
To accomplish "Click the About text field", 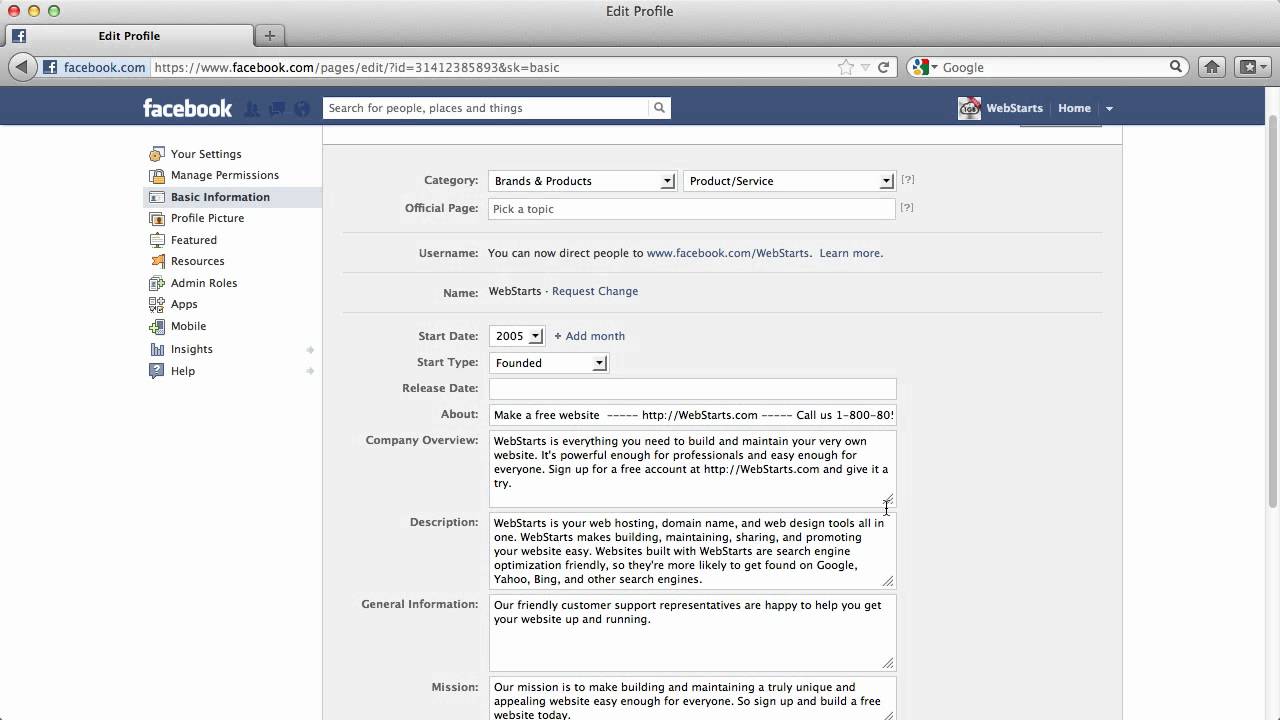I will [x=692, y=415].
